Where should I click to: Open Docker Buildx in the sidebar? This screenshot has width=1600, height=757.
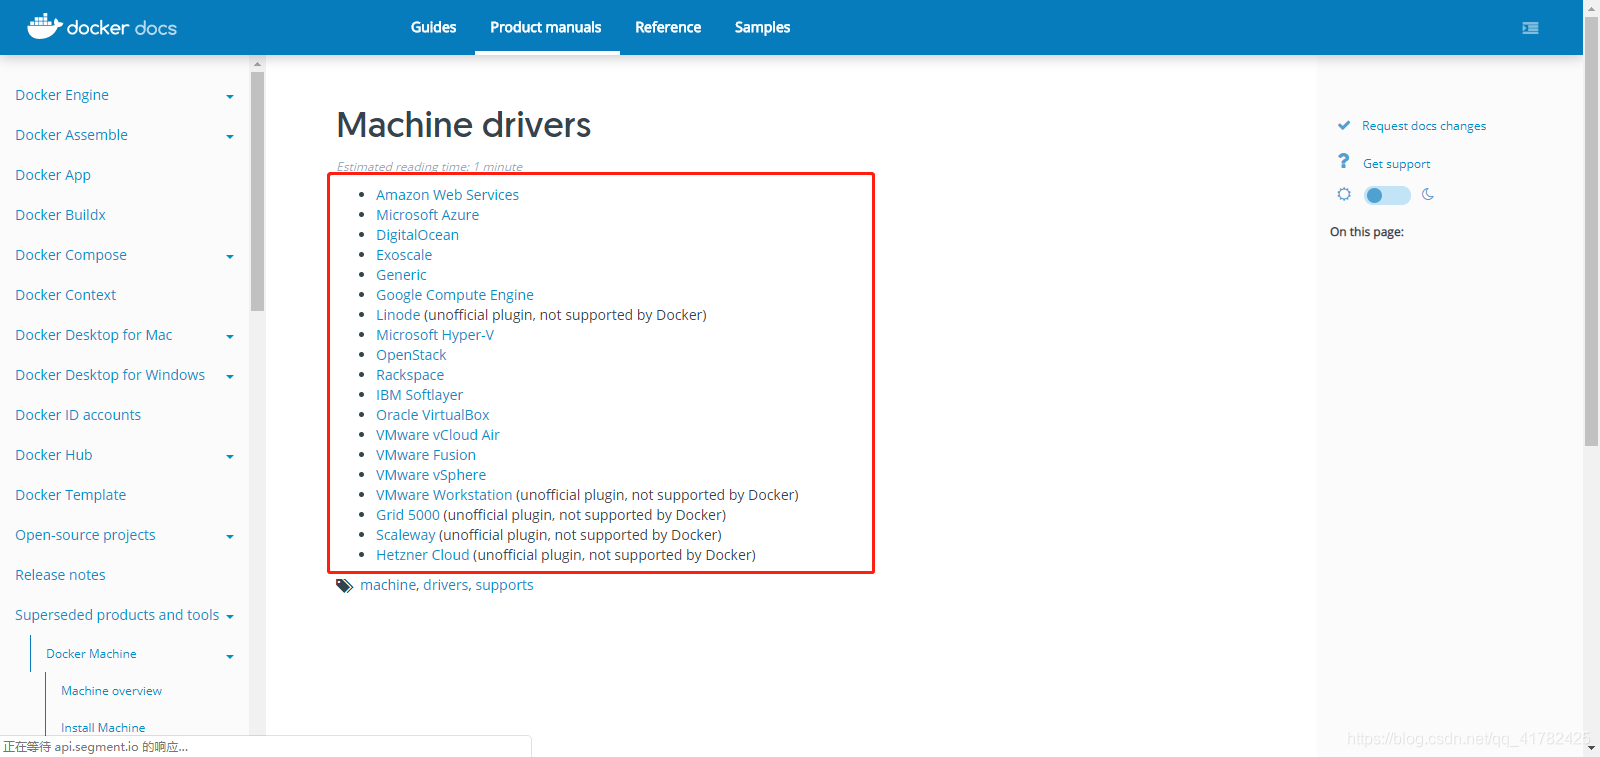pyautogui.click(x=60, y=215)
